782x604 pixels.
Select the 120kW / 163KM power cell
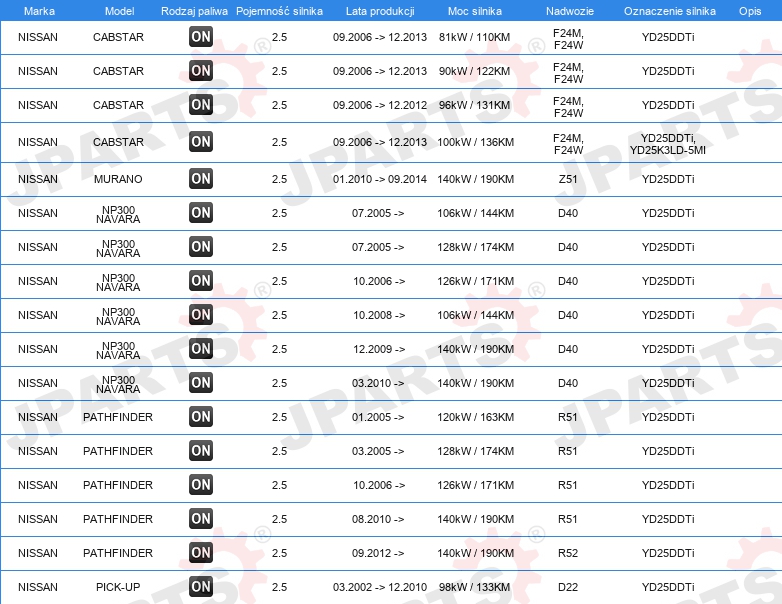tap(475, 417)
